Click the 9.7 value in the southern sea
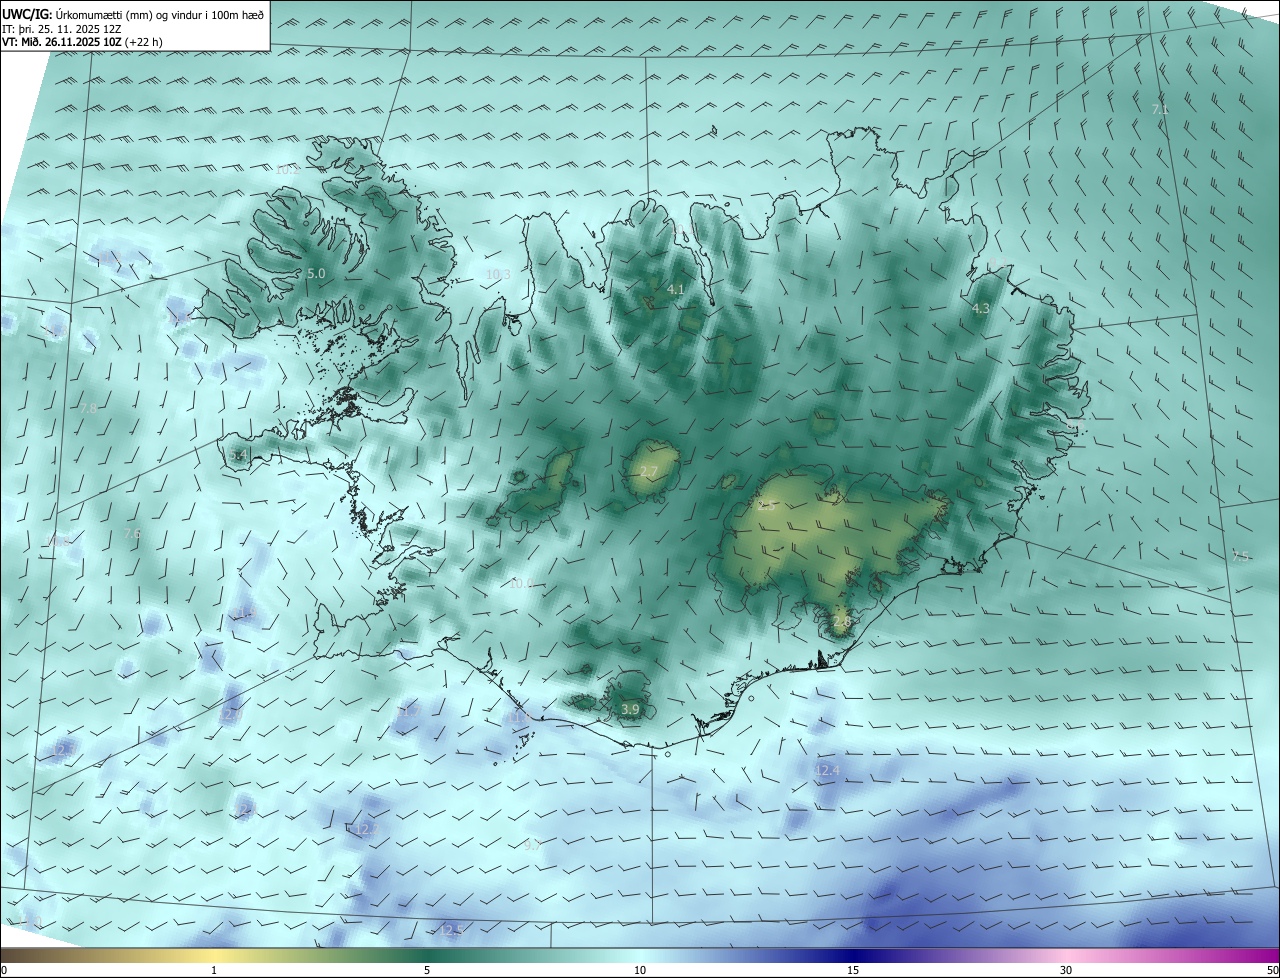1280x978 pixels. coord(532,846)
